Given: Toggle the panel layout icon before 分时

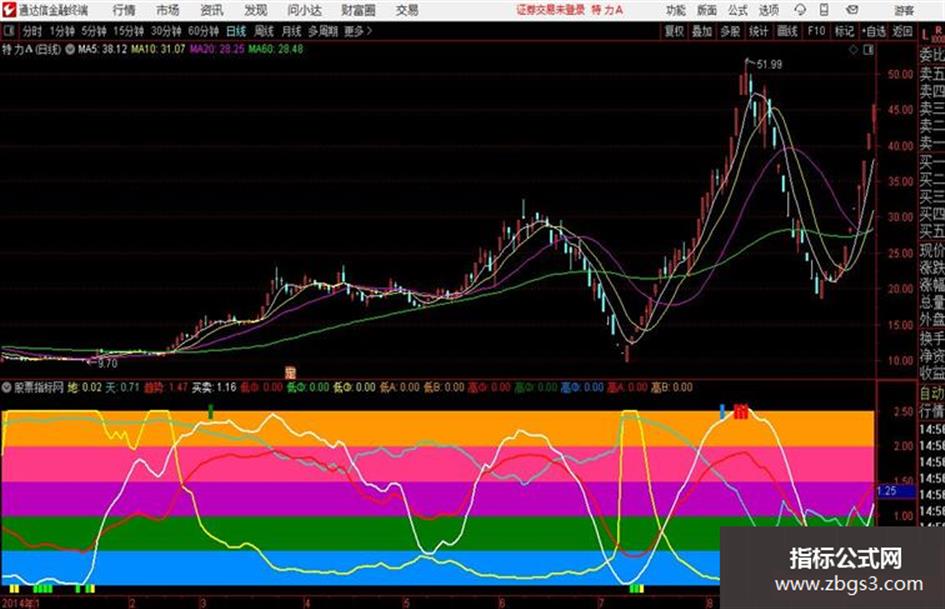Looking at the screenshot, I should point(9,31).
